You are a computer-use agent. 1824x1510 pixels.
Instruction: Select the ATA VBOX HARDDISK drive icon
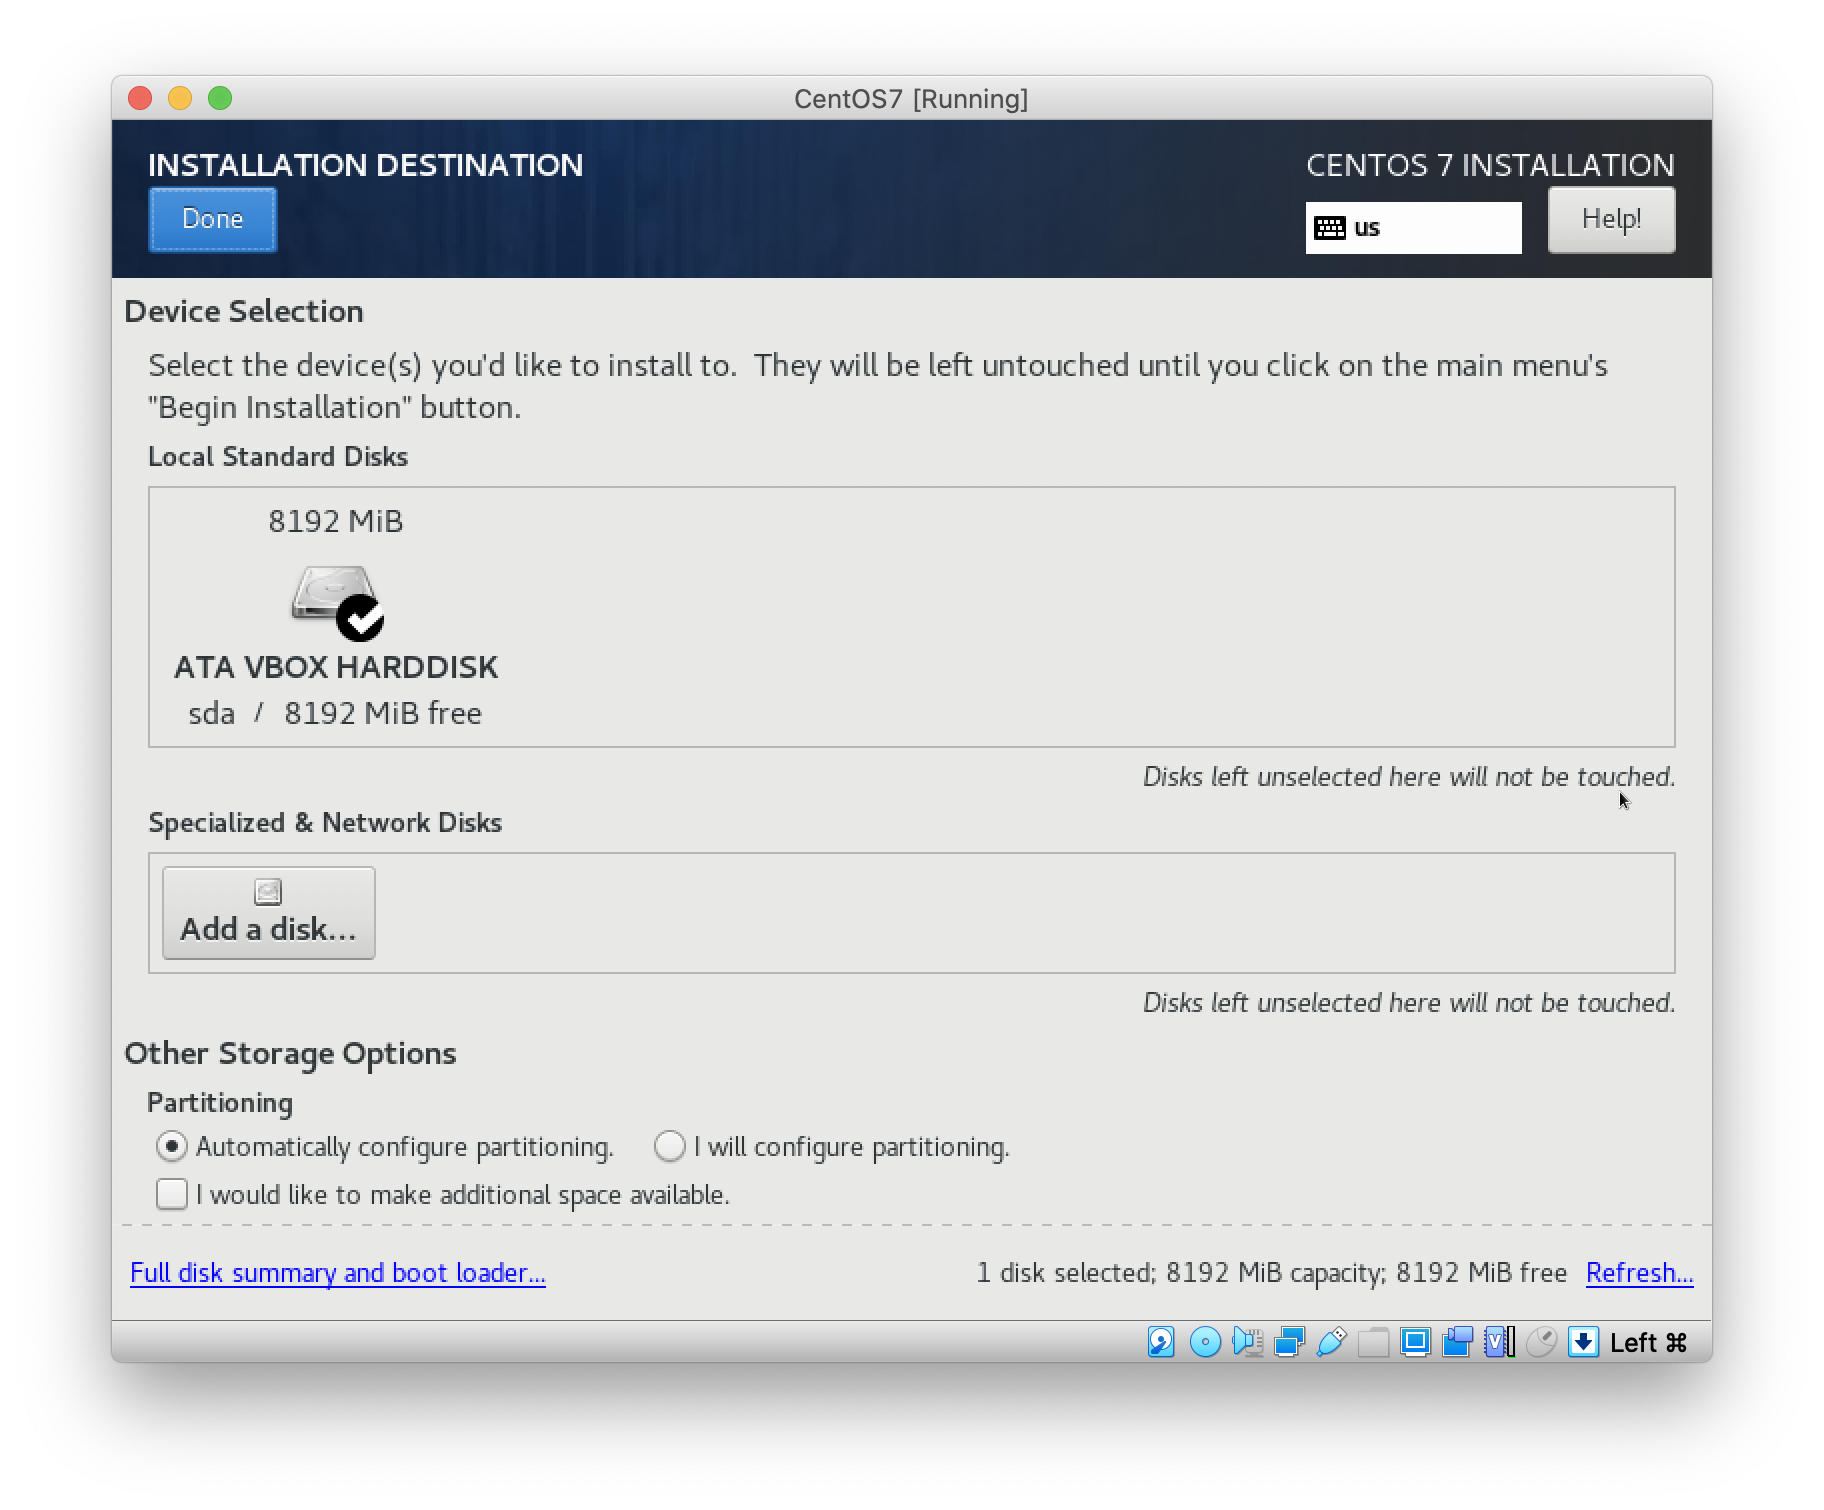(x=337, y=602)
